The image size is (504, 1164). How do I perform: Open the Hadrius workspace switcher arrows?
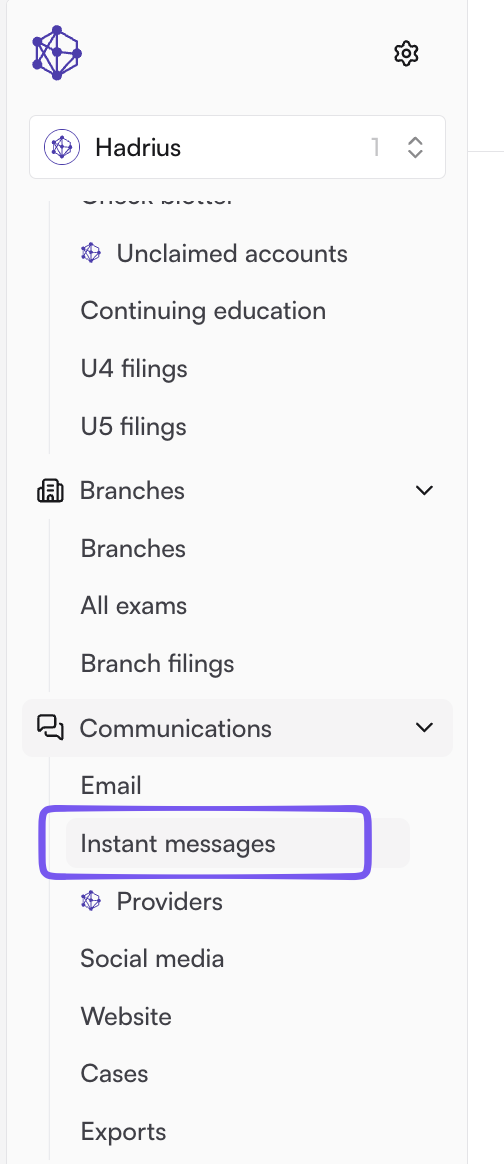[415, 147]
